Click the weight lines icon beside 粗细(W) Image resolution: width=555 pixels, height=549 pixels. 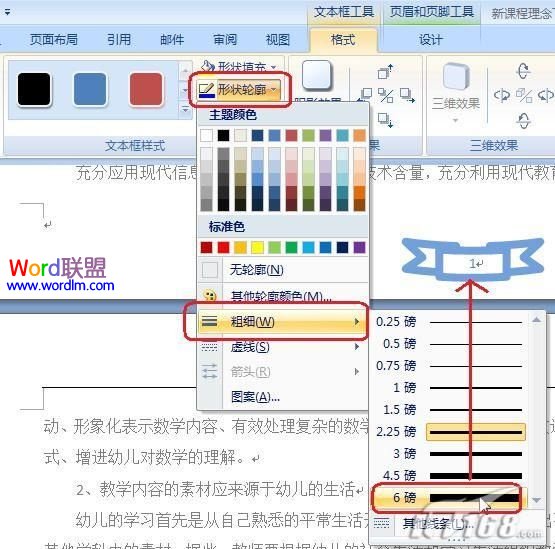pos(210,321)
